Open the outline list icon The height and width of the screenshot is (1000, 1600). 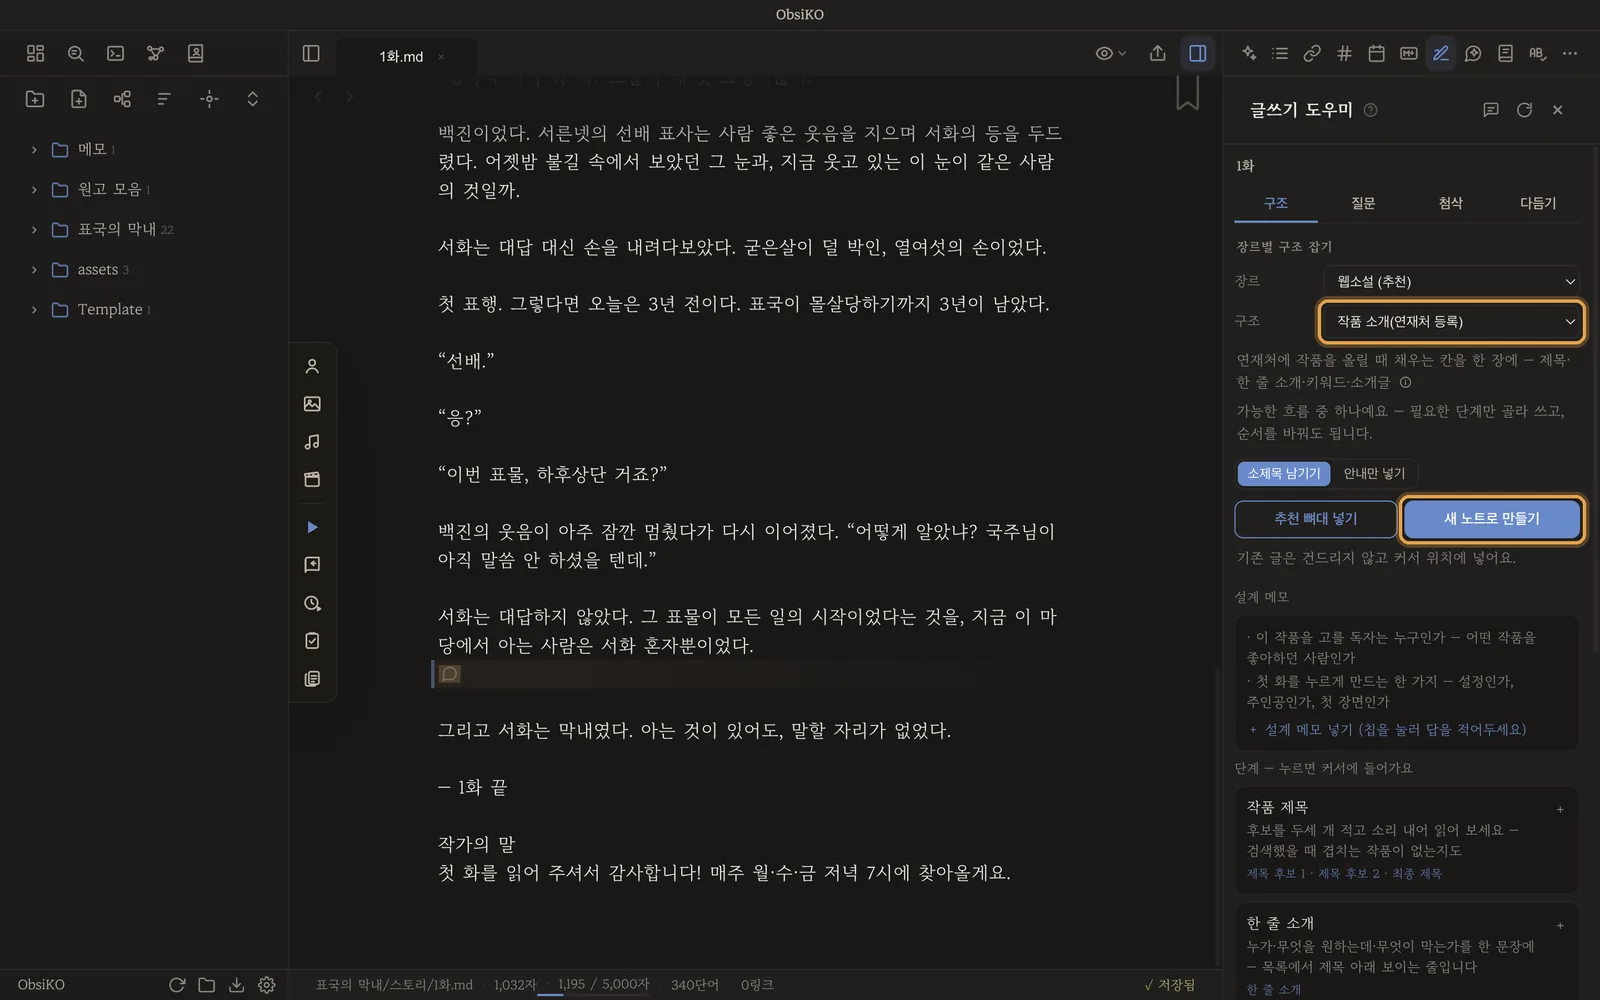1280,53
